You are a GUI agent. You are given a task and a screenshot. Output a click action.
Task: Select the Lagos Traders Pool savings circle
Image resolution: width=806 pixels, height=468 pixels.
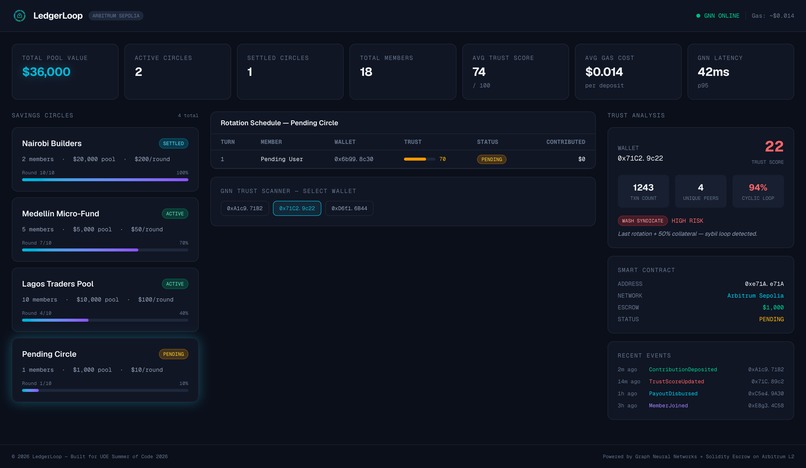105,300
